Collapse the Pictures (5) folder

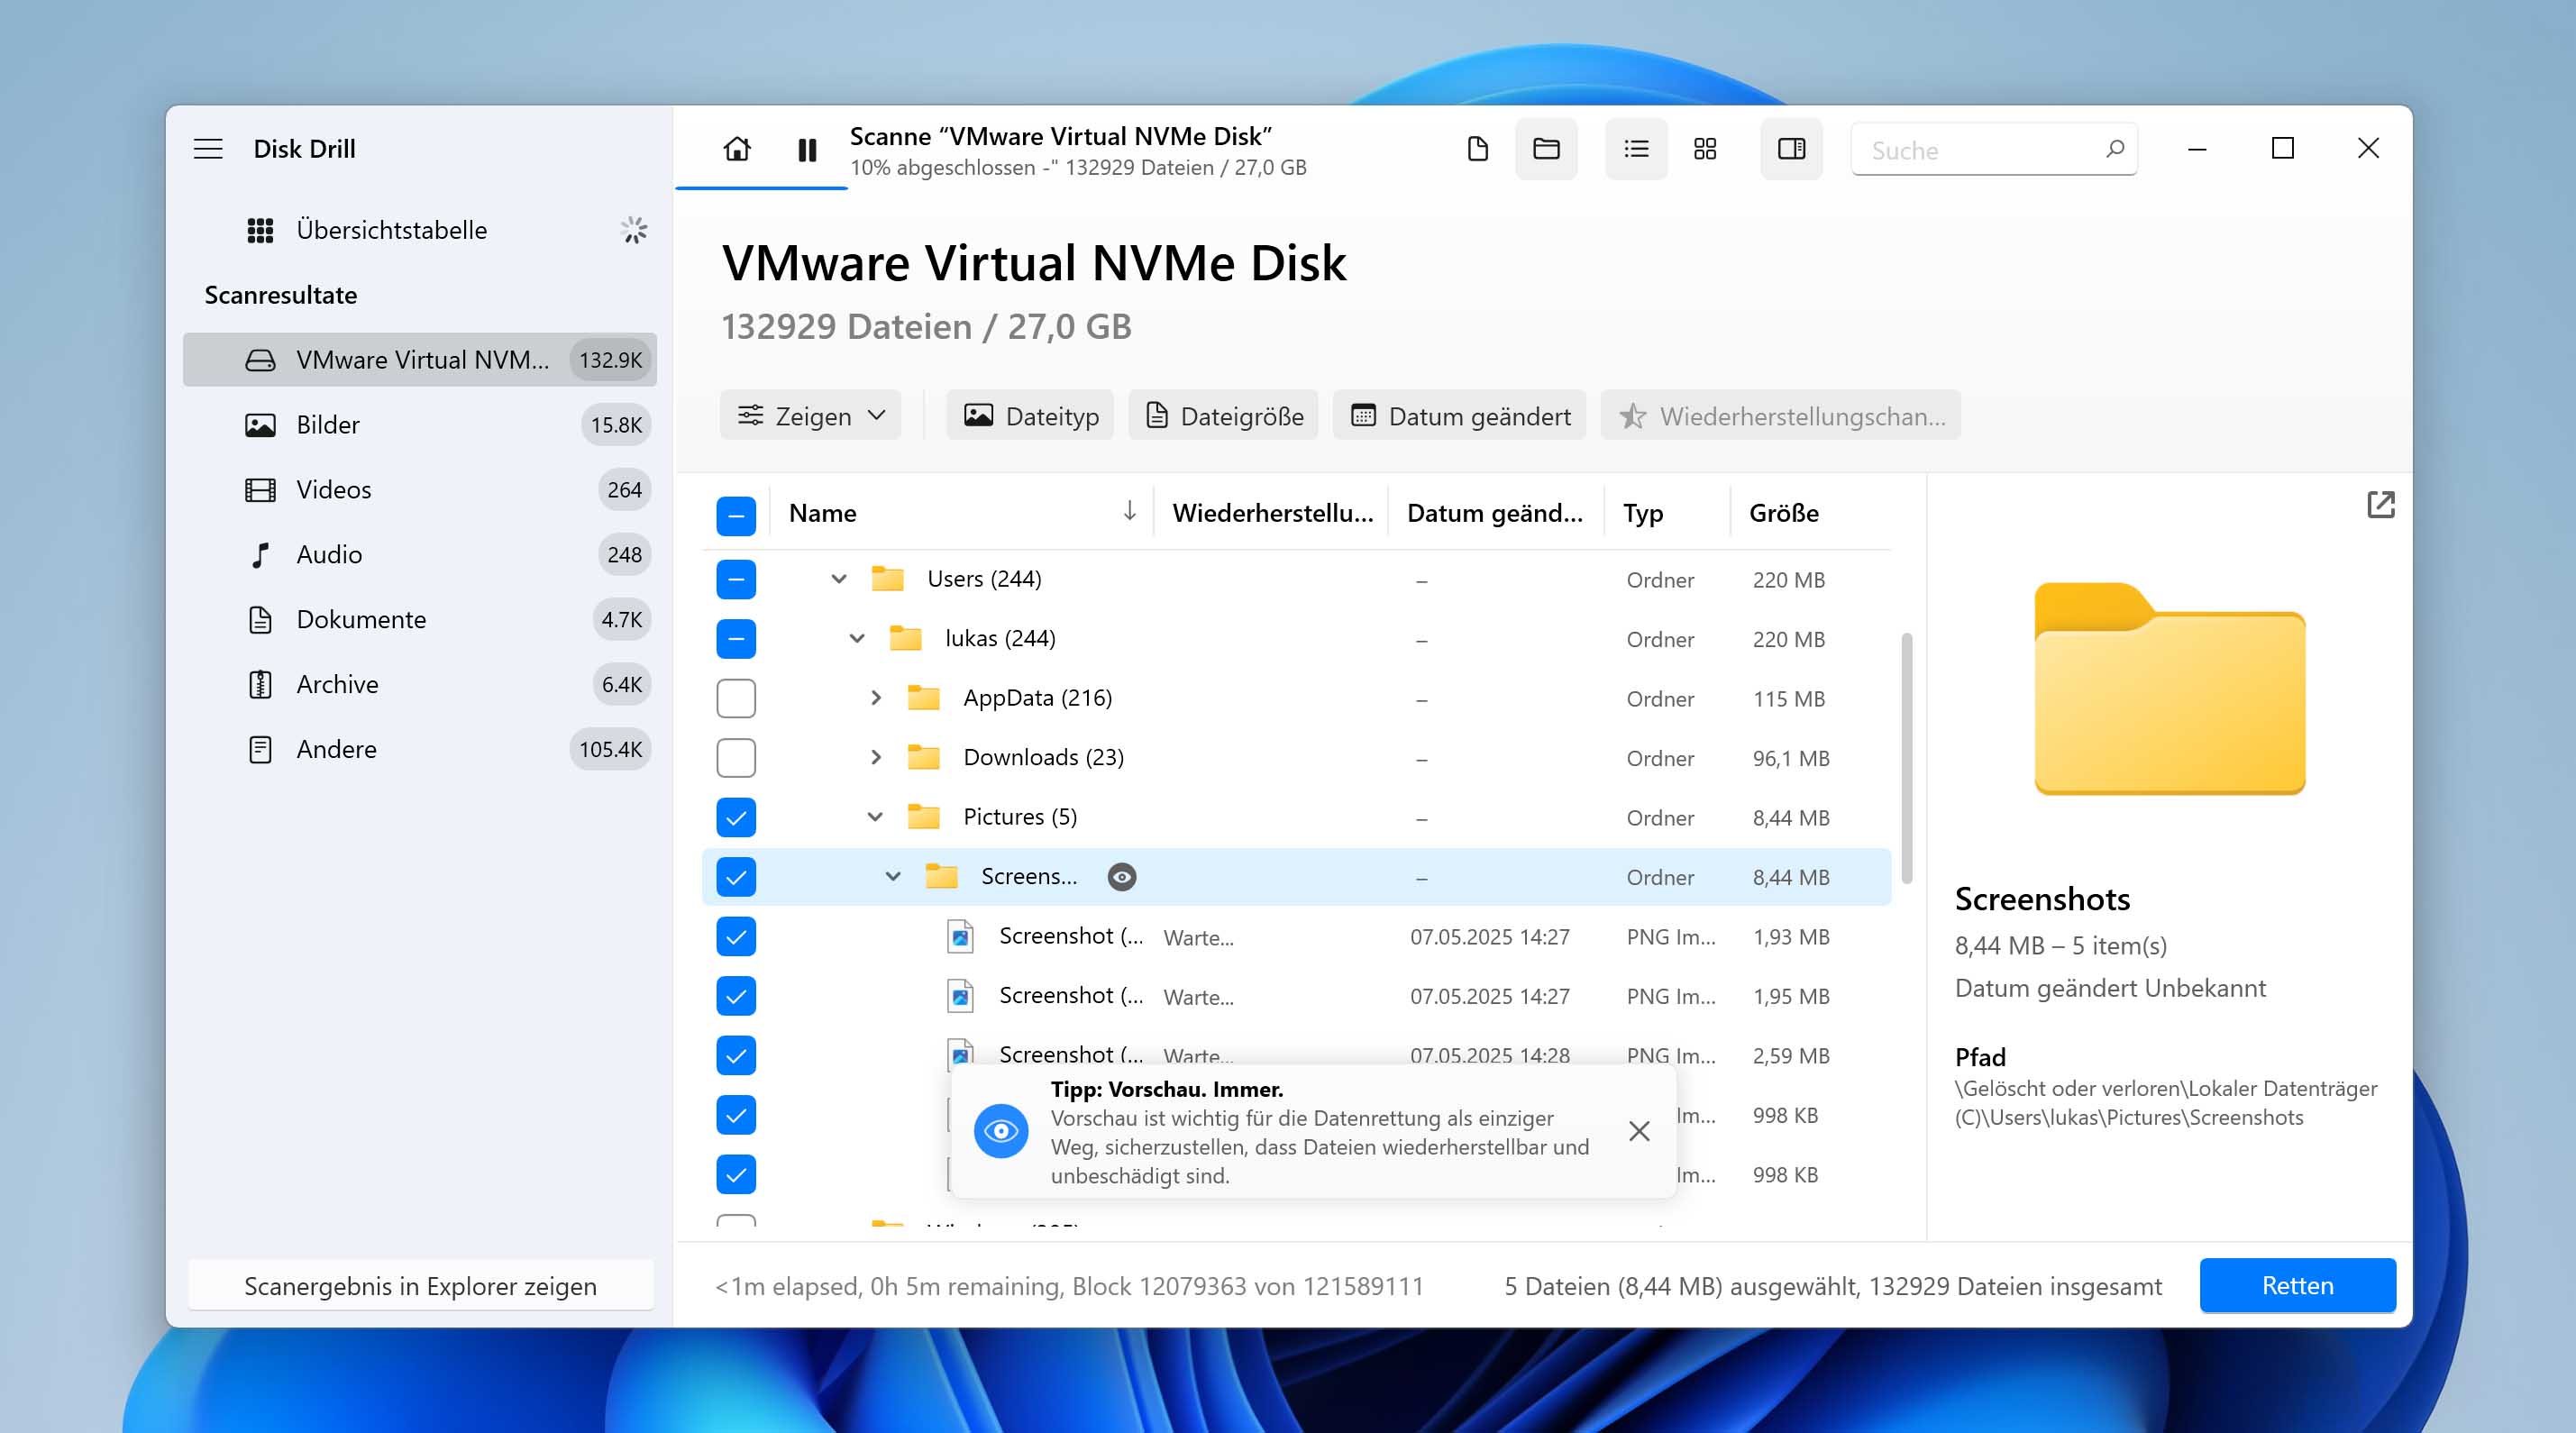click(x=875, y=817)
